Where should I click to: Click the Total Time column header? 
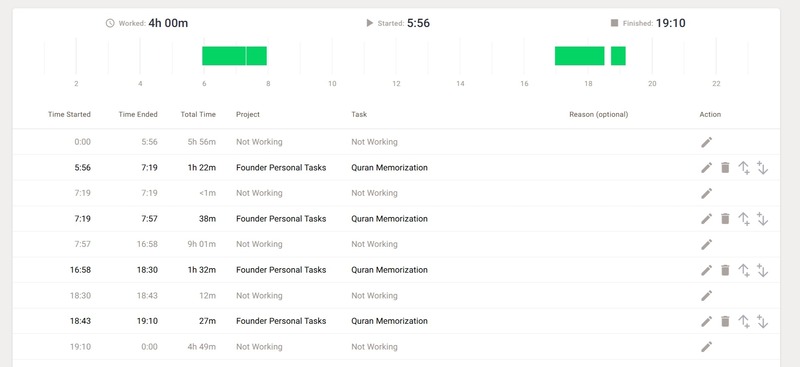tap(198, 114)
